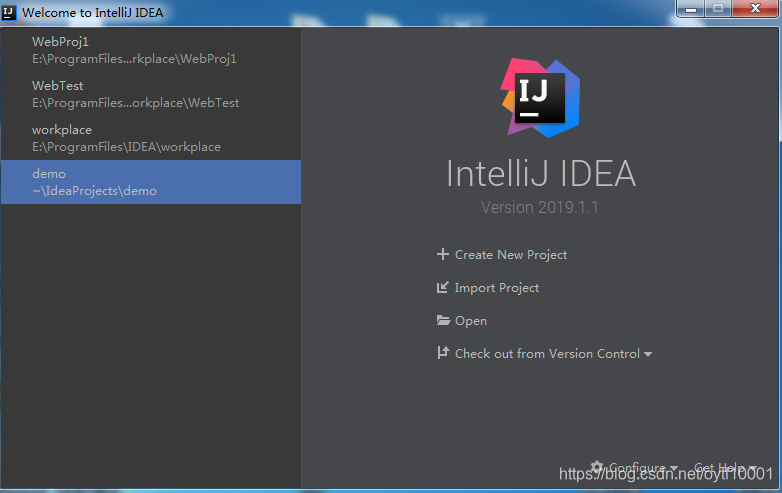Click path text E:\ProgramFiles...orkplace\WebTest
782x493 pixels.
[x=136, y=103]
